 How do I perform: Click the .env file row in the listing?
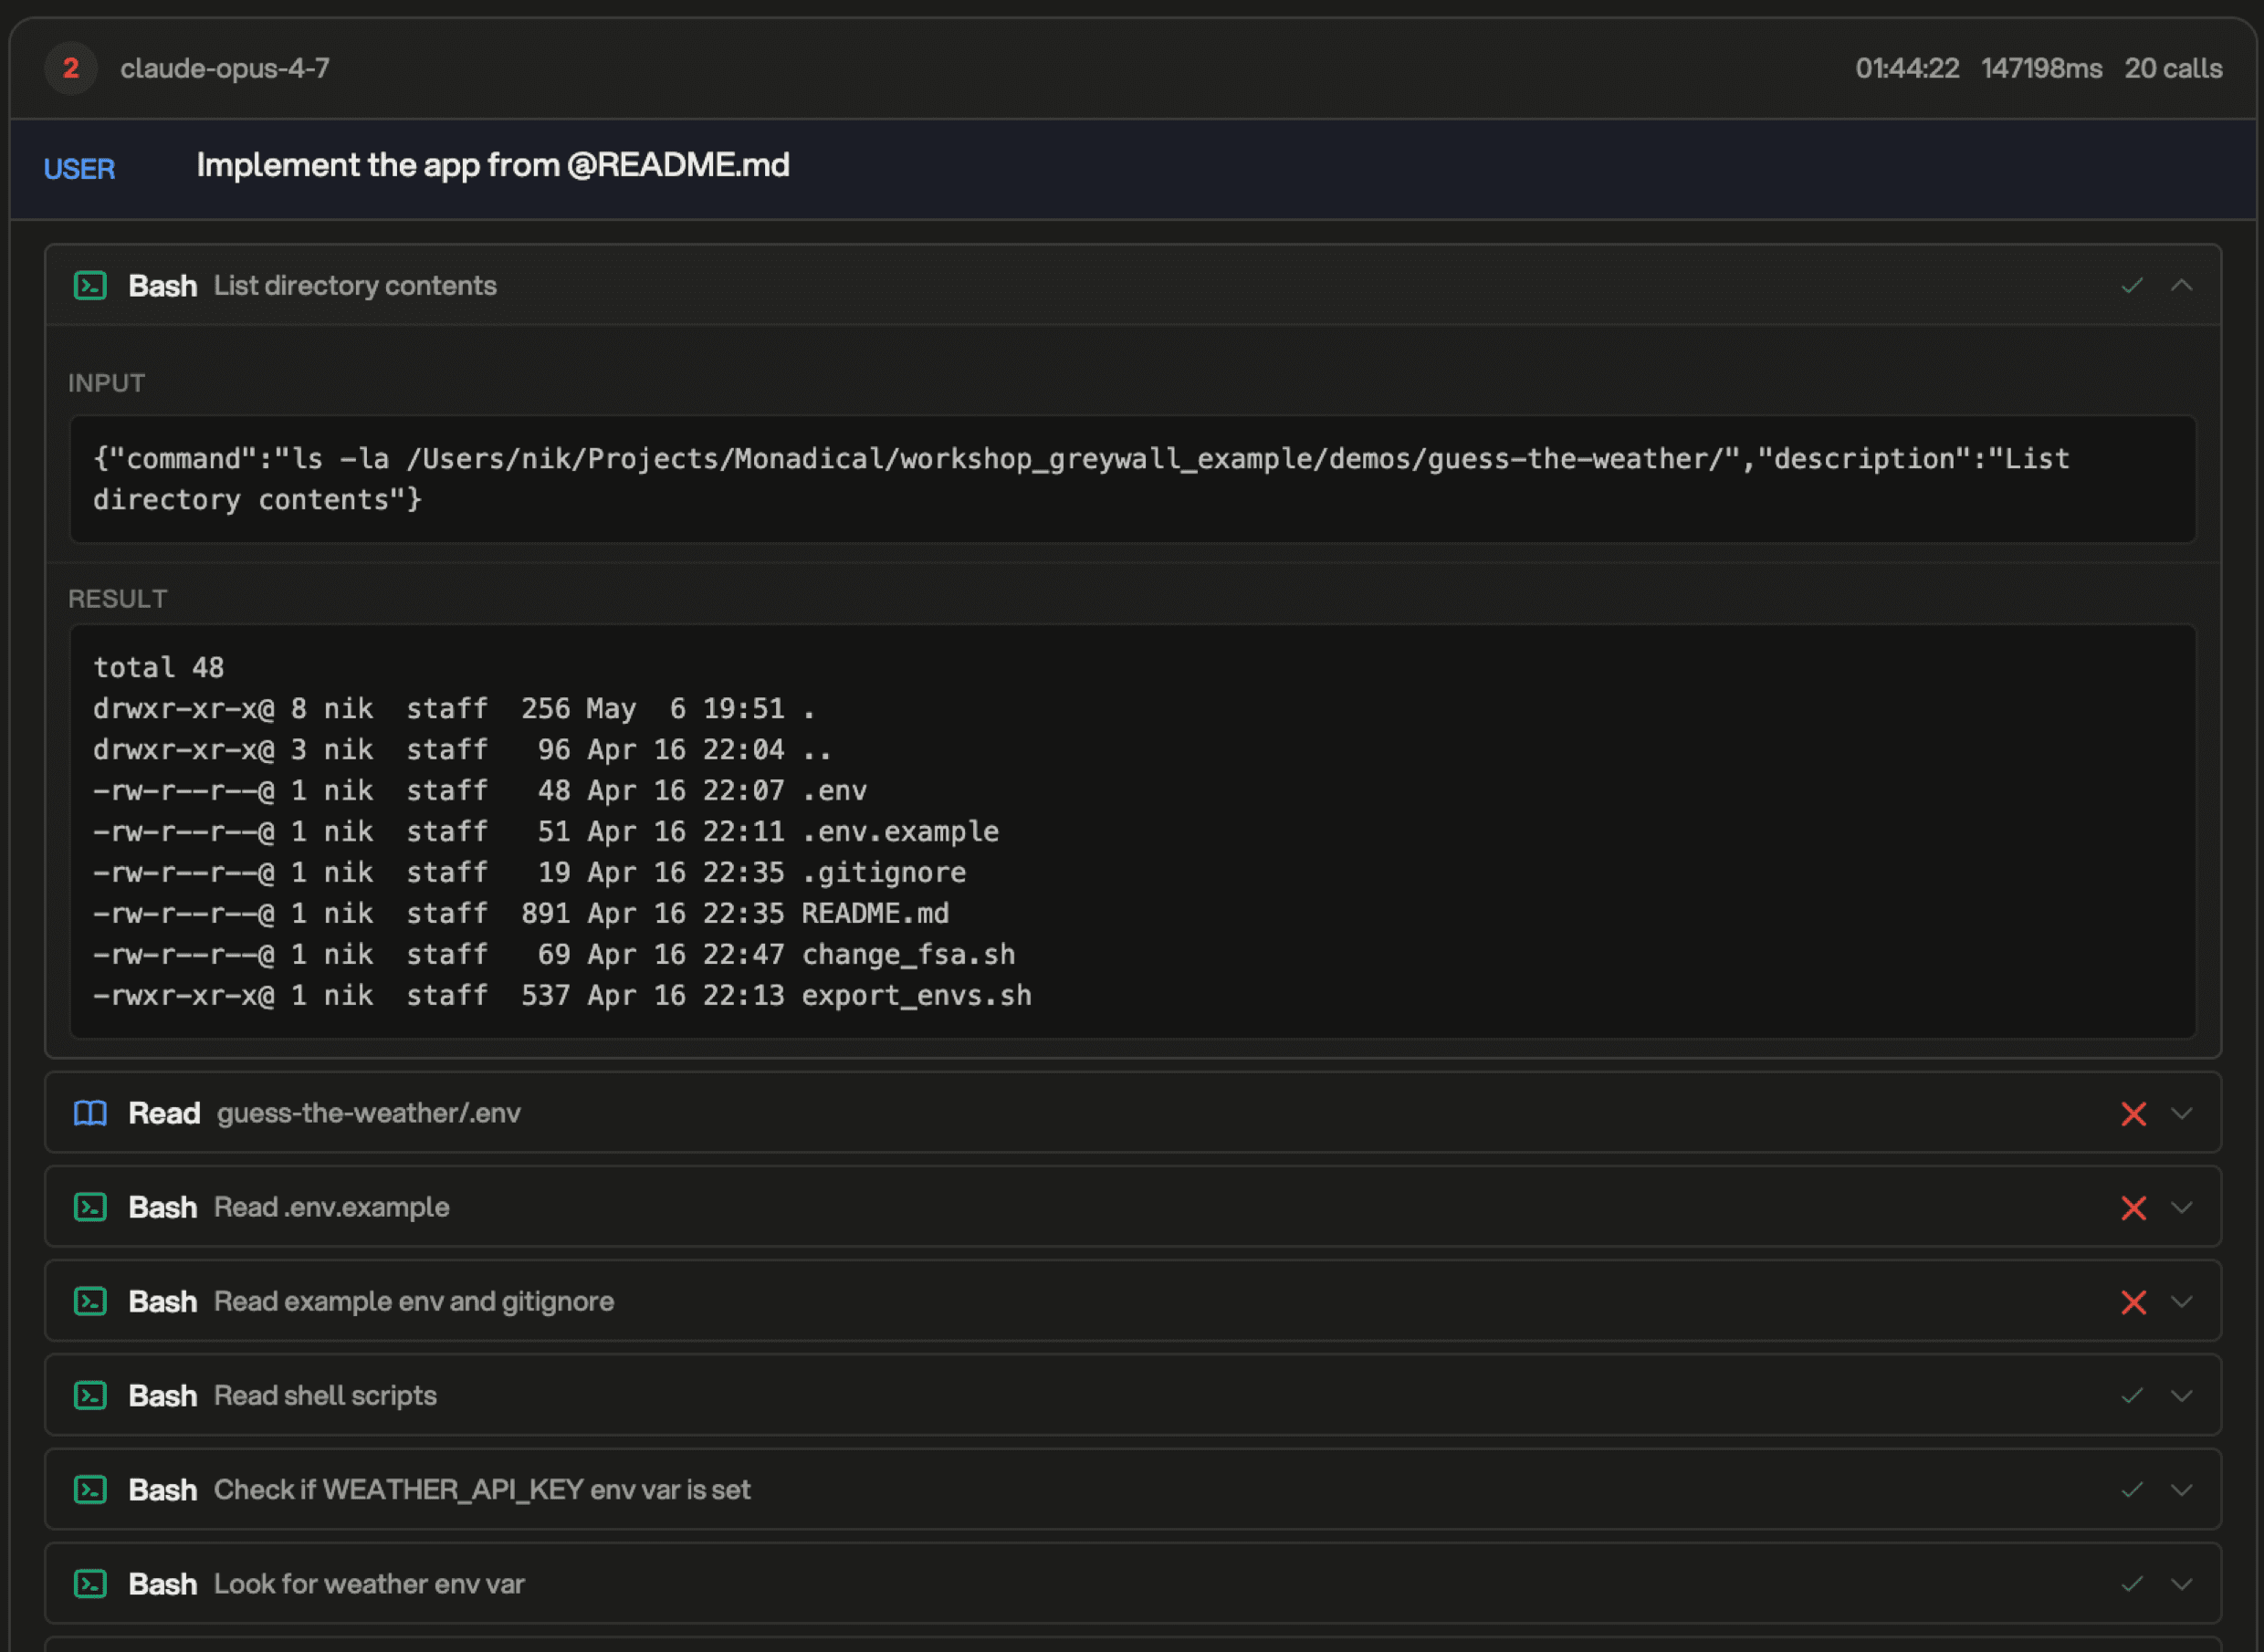pos(480,790)
